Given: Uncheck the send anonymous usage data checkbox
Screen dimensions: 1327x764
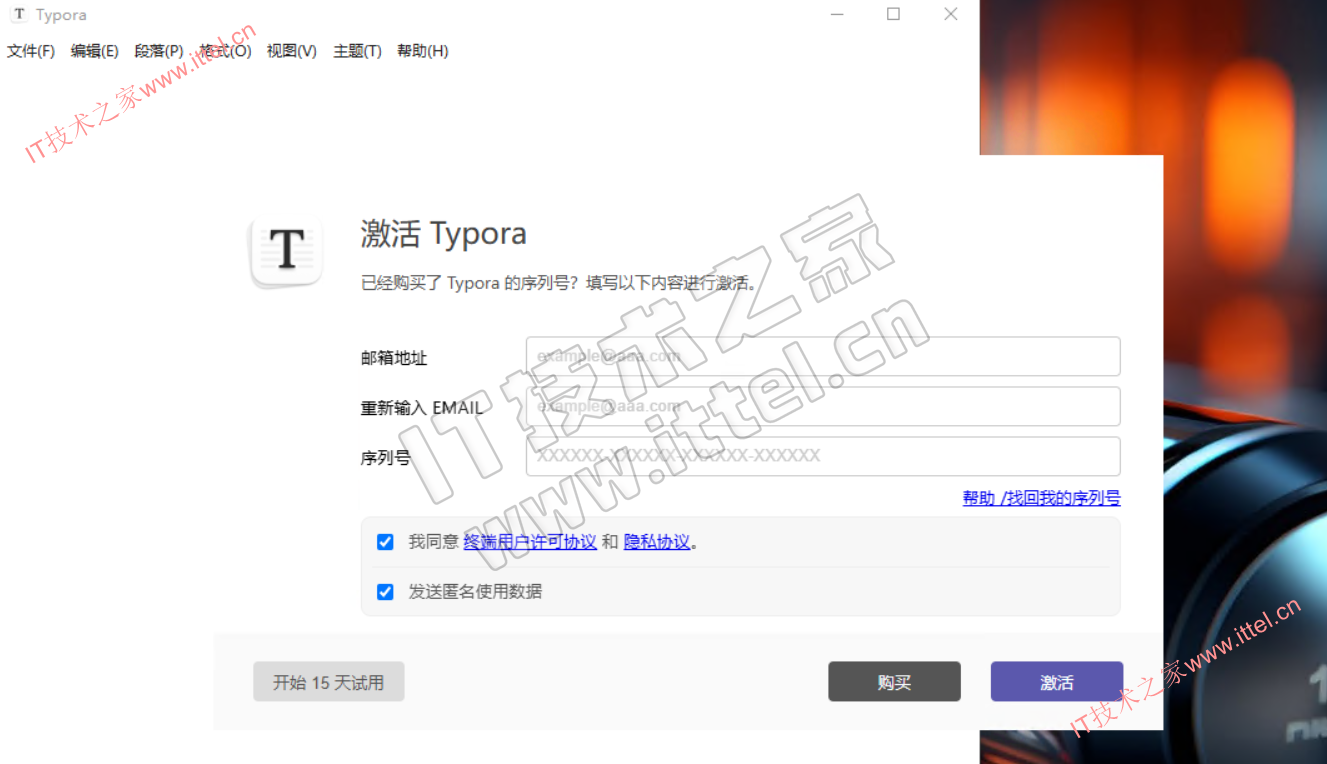Looking at the screenshot, I should coord(385,592).
